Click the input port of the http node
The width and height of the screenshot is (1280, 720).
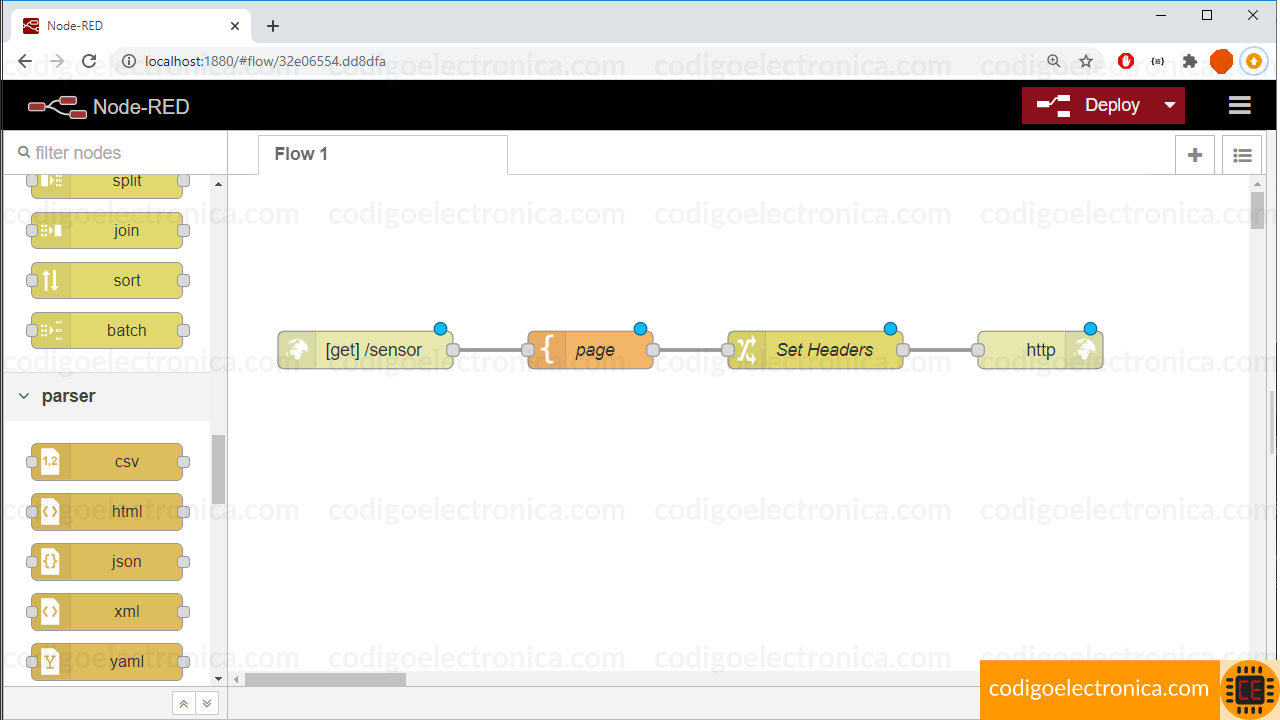coord(978,350)
